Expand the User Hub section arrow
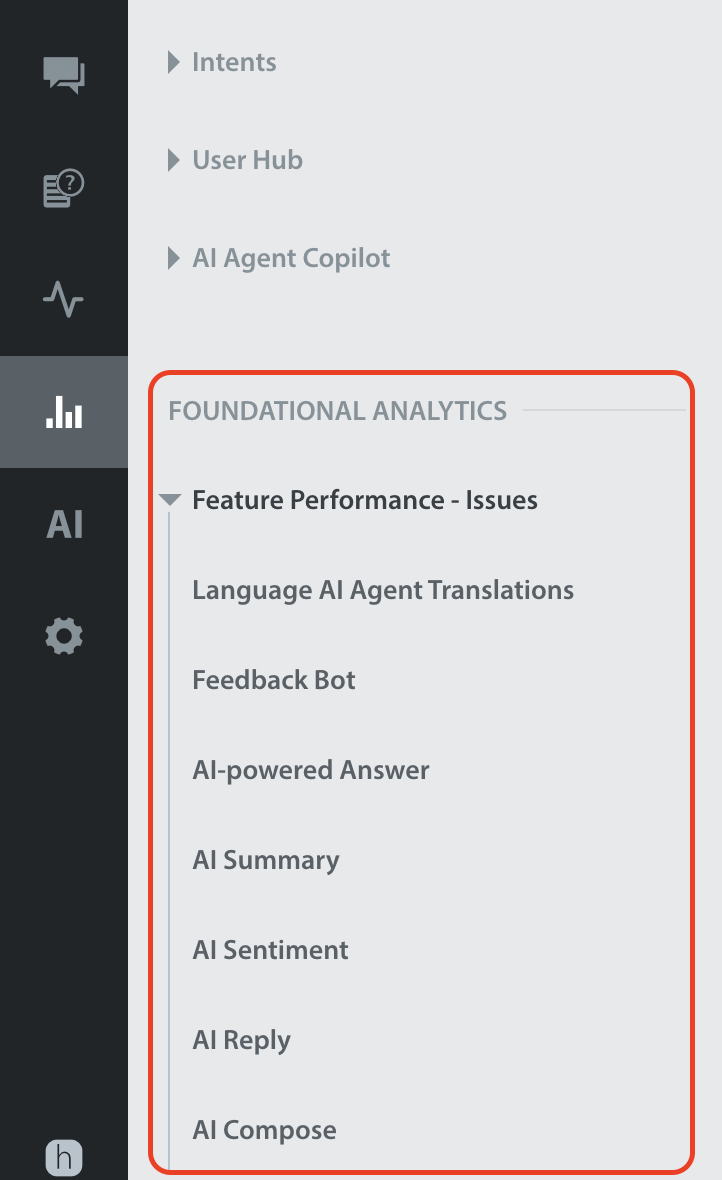This screenshot has width=722, height=1180. (174, 160)
